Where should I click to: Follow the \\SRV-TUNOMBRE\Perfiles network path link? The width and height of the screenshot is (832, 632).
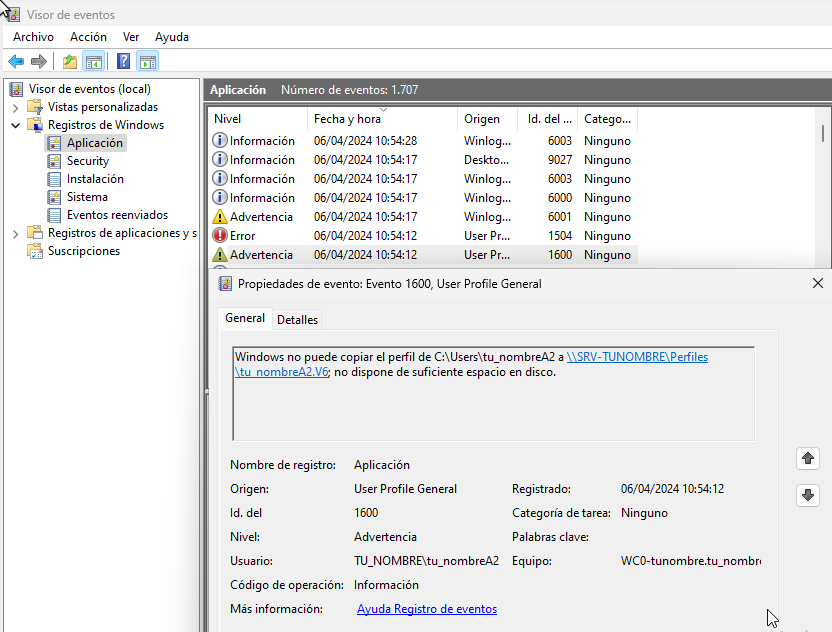click(637, 357)
